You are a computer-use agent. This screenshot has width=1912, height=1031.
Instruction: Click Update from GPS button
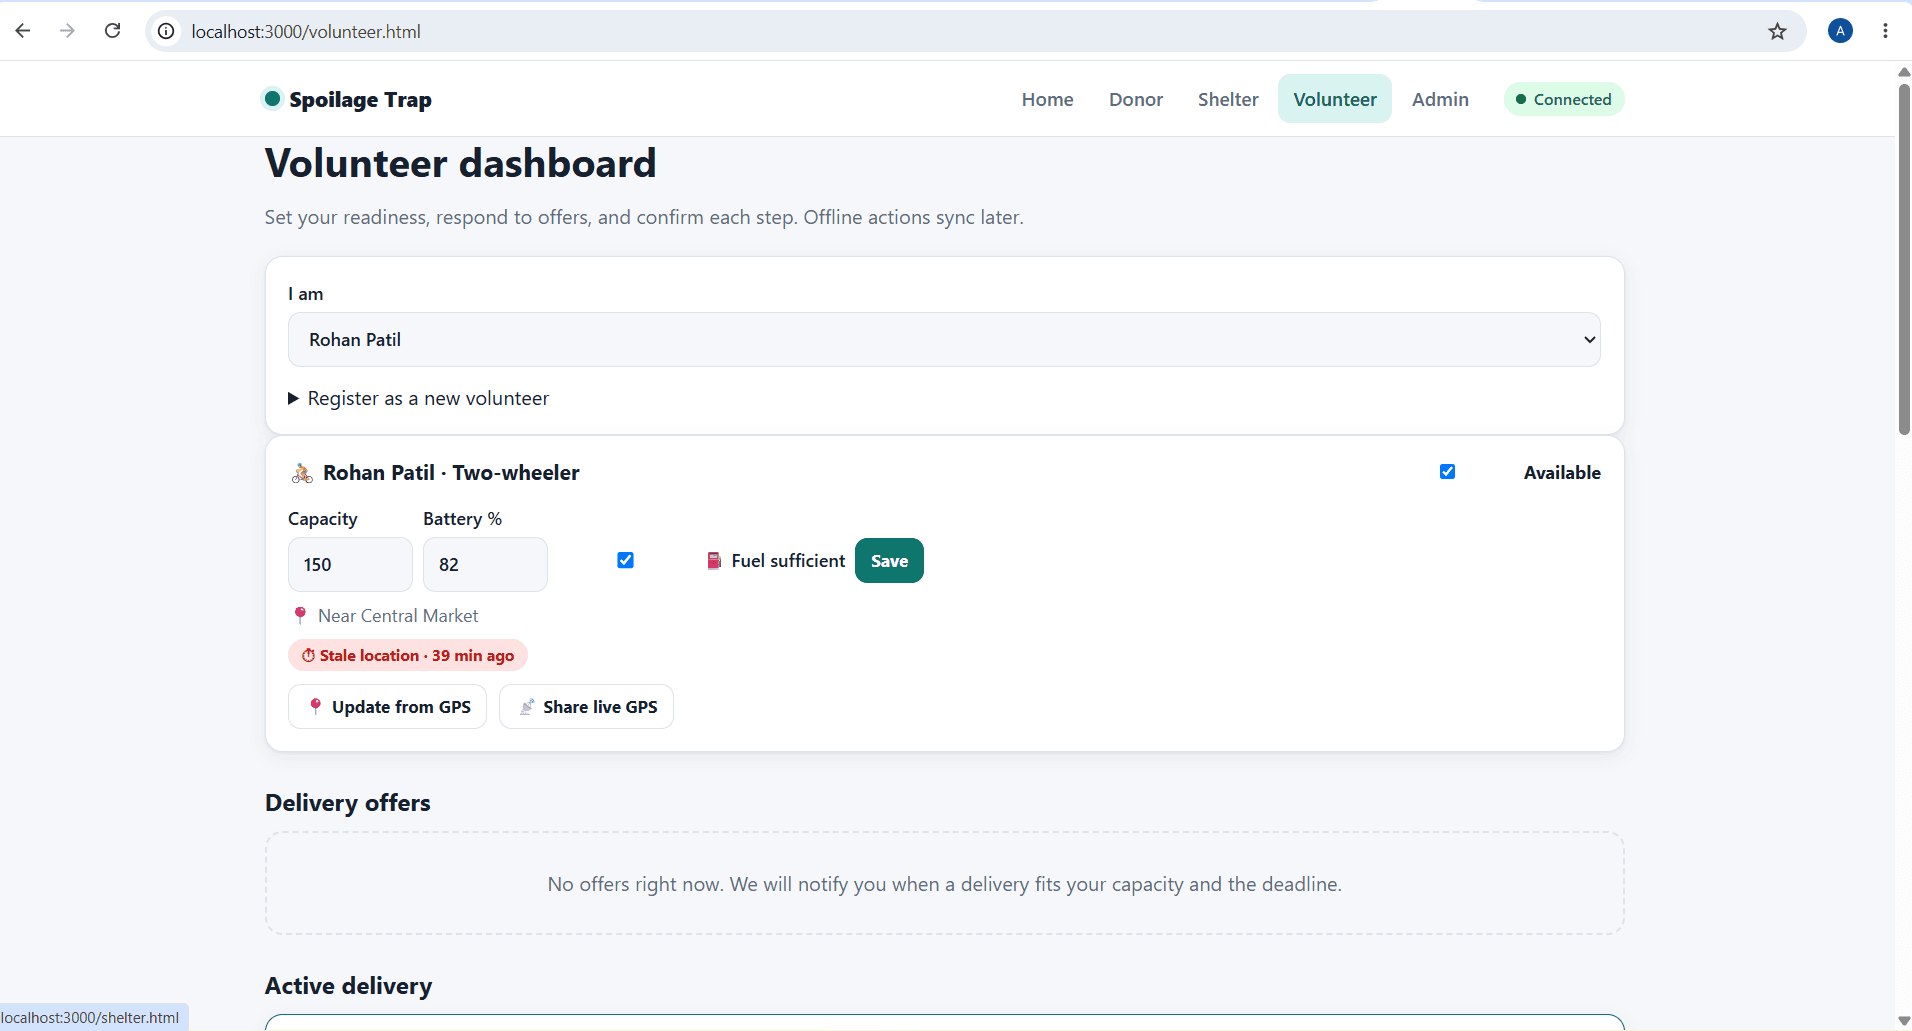coord(387,707)
